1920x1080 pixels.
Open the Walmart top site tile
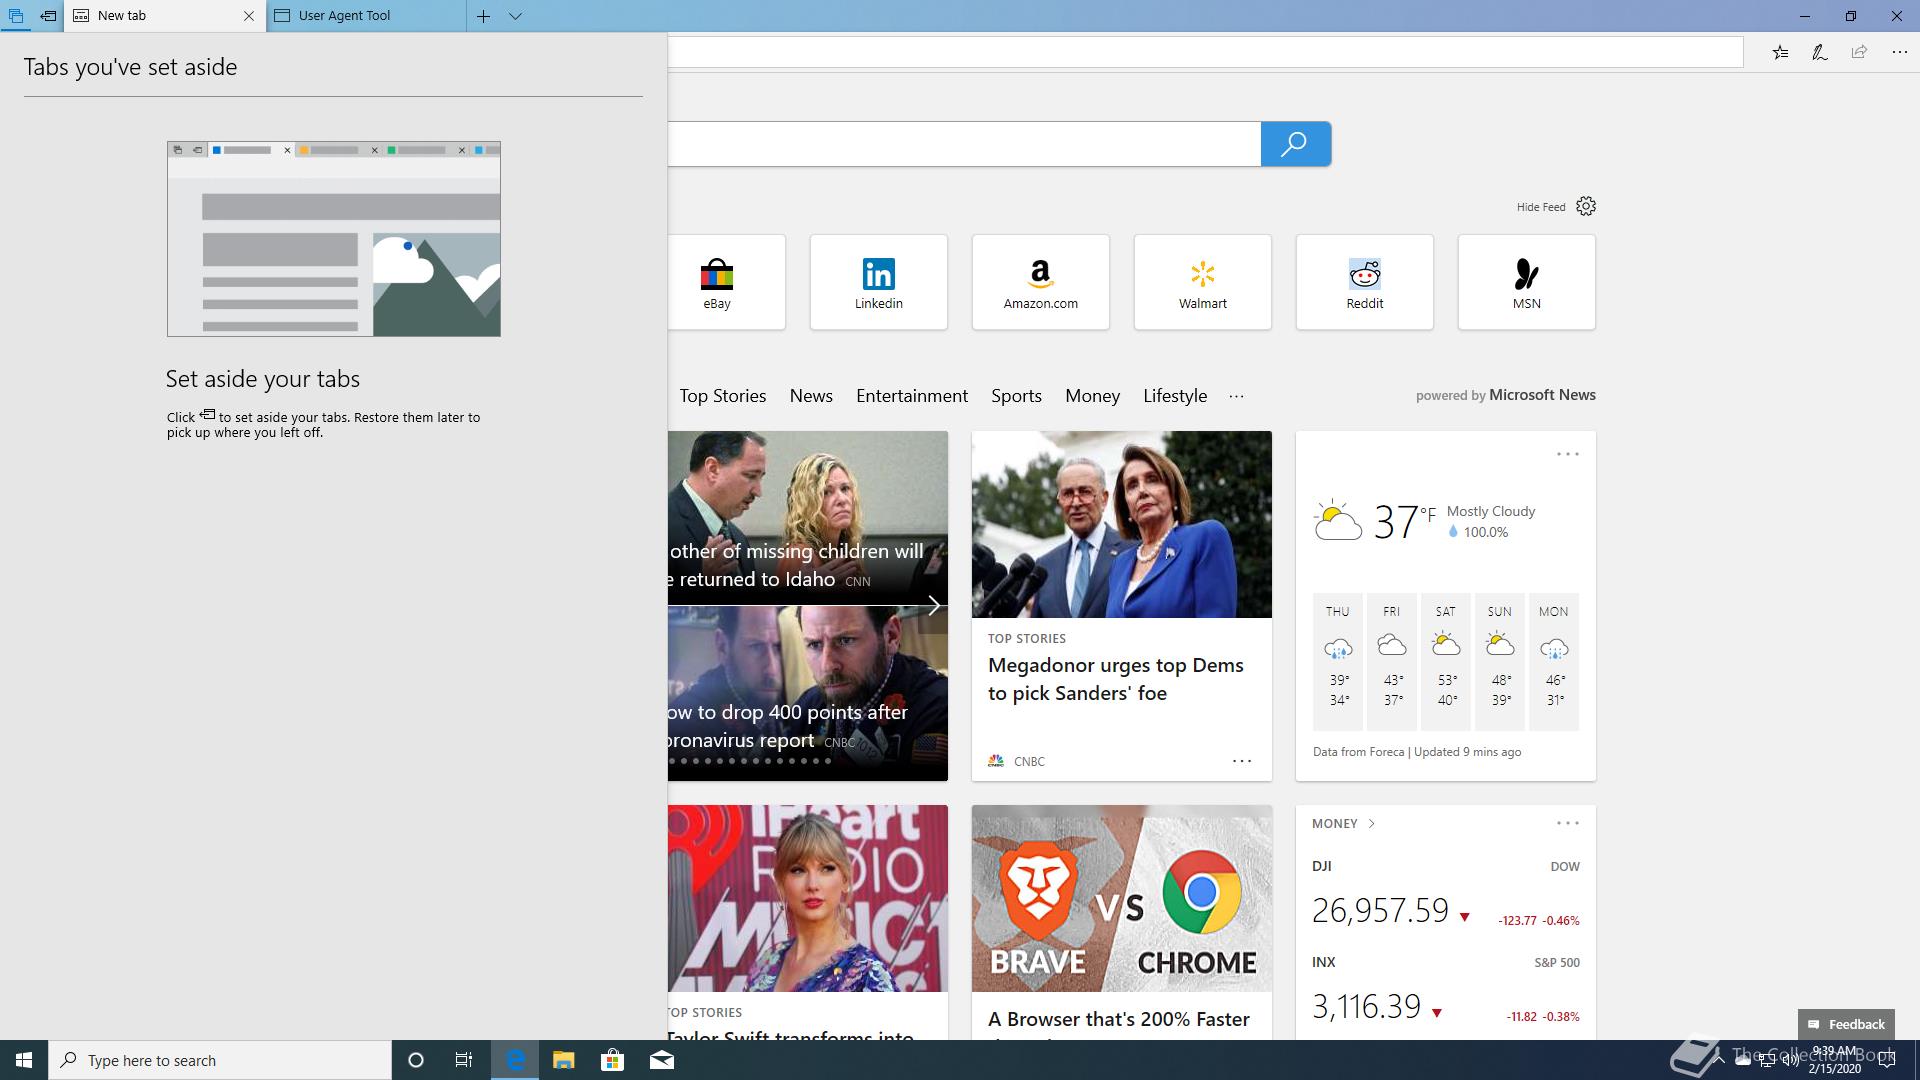click(1202, 282)
